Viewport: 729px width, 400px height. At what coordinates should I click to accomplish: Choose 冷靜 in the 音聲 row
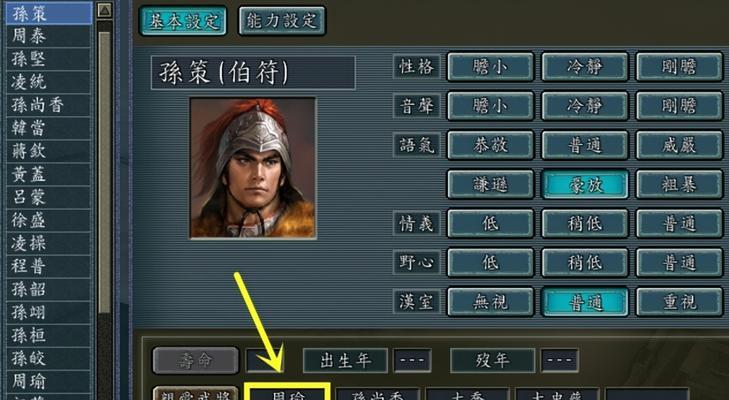[x=584, y=106]
